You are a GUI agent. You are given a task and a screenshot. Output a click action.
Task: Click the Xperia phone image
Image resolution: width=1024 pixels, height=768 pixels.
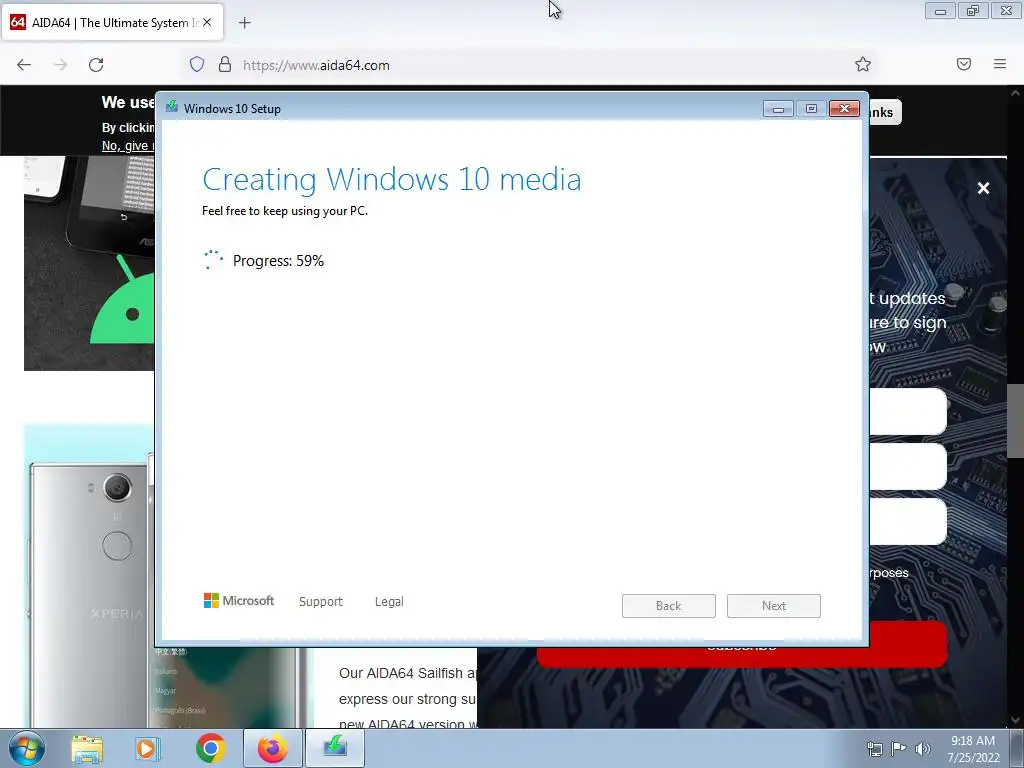89,576
